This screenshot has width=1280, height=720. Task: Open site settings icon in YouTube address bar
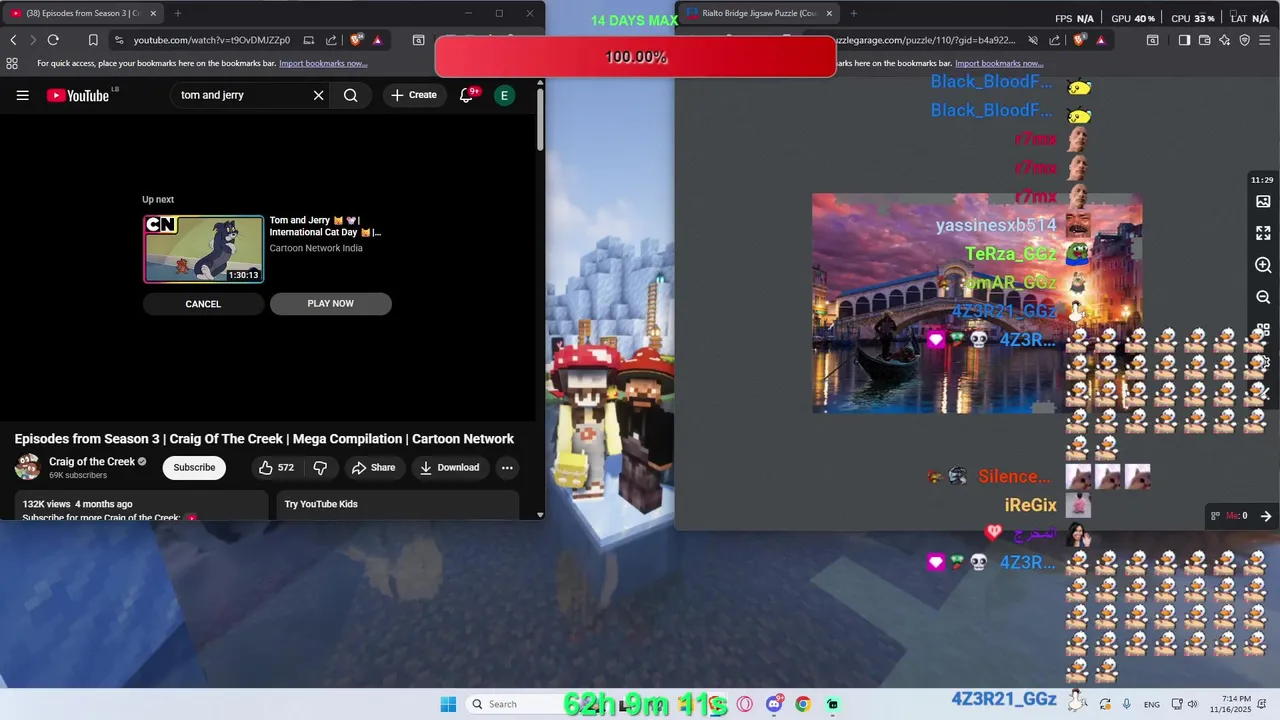119,40
